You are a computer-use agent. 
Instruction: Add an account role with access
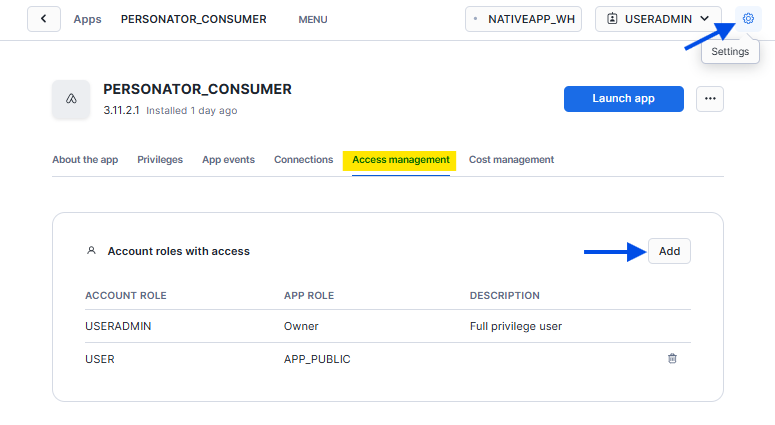pyautogui.click(x=669, y=251)
